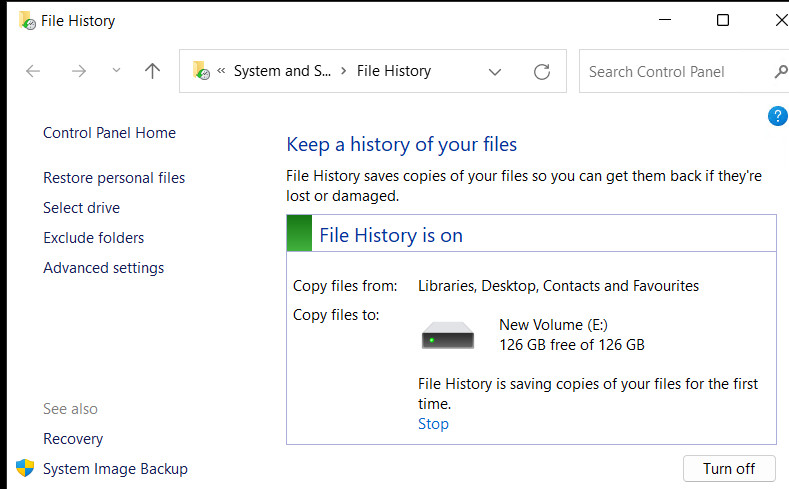Viewport: 789px width, 489px height.
Task: Open Restore personal files
Action: click(114, 178)
